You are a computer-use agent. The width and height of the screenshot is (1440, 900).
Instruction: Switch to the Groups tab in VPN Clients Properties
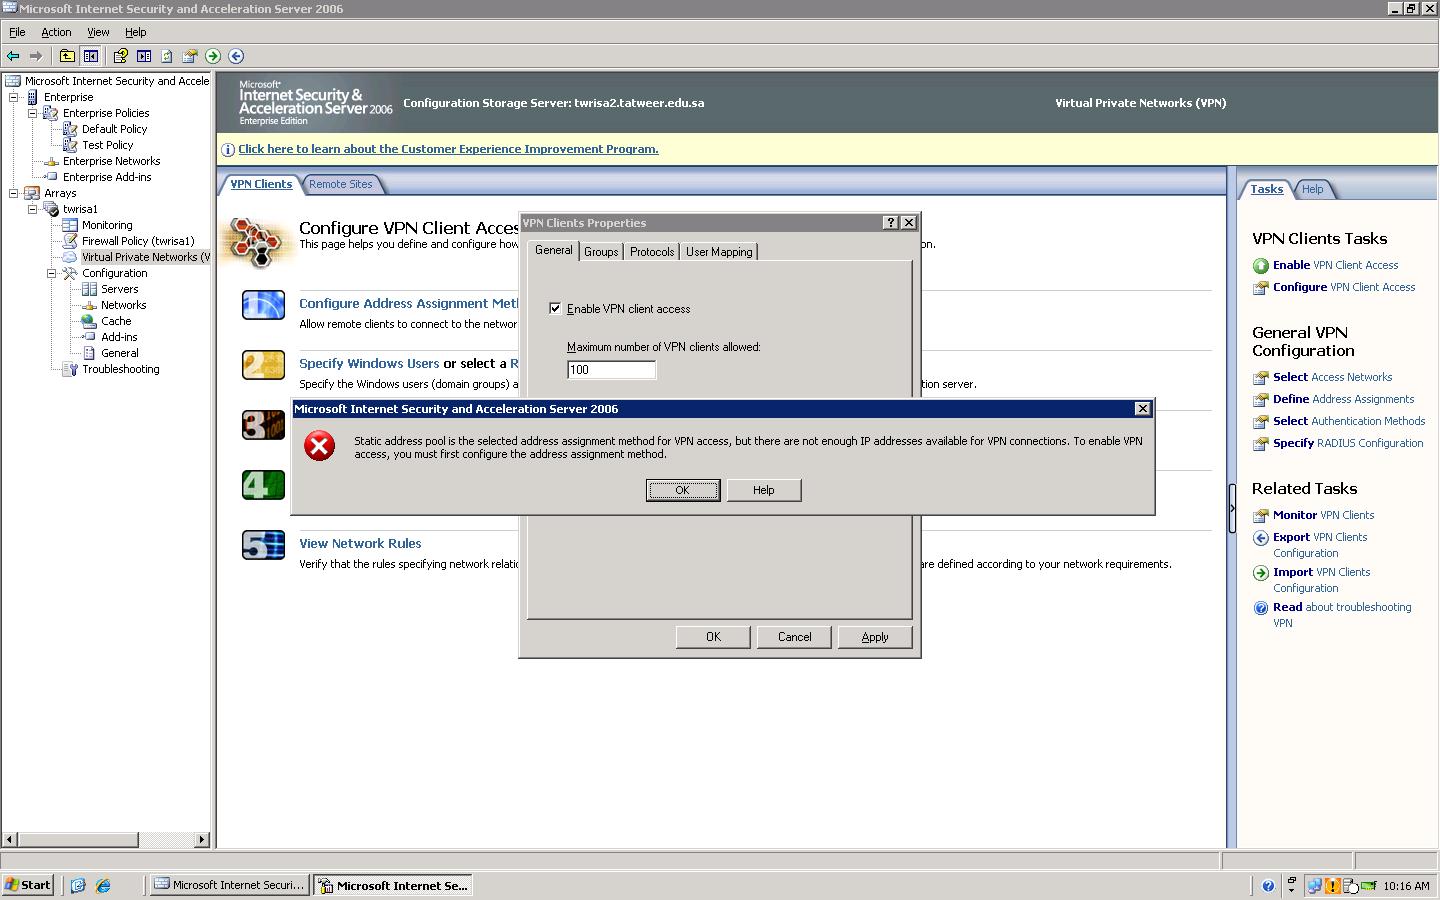(x=601, y=252)
